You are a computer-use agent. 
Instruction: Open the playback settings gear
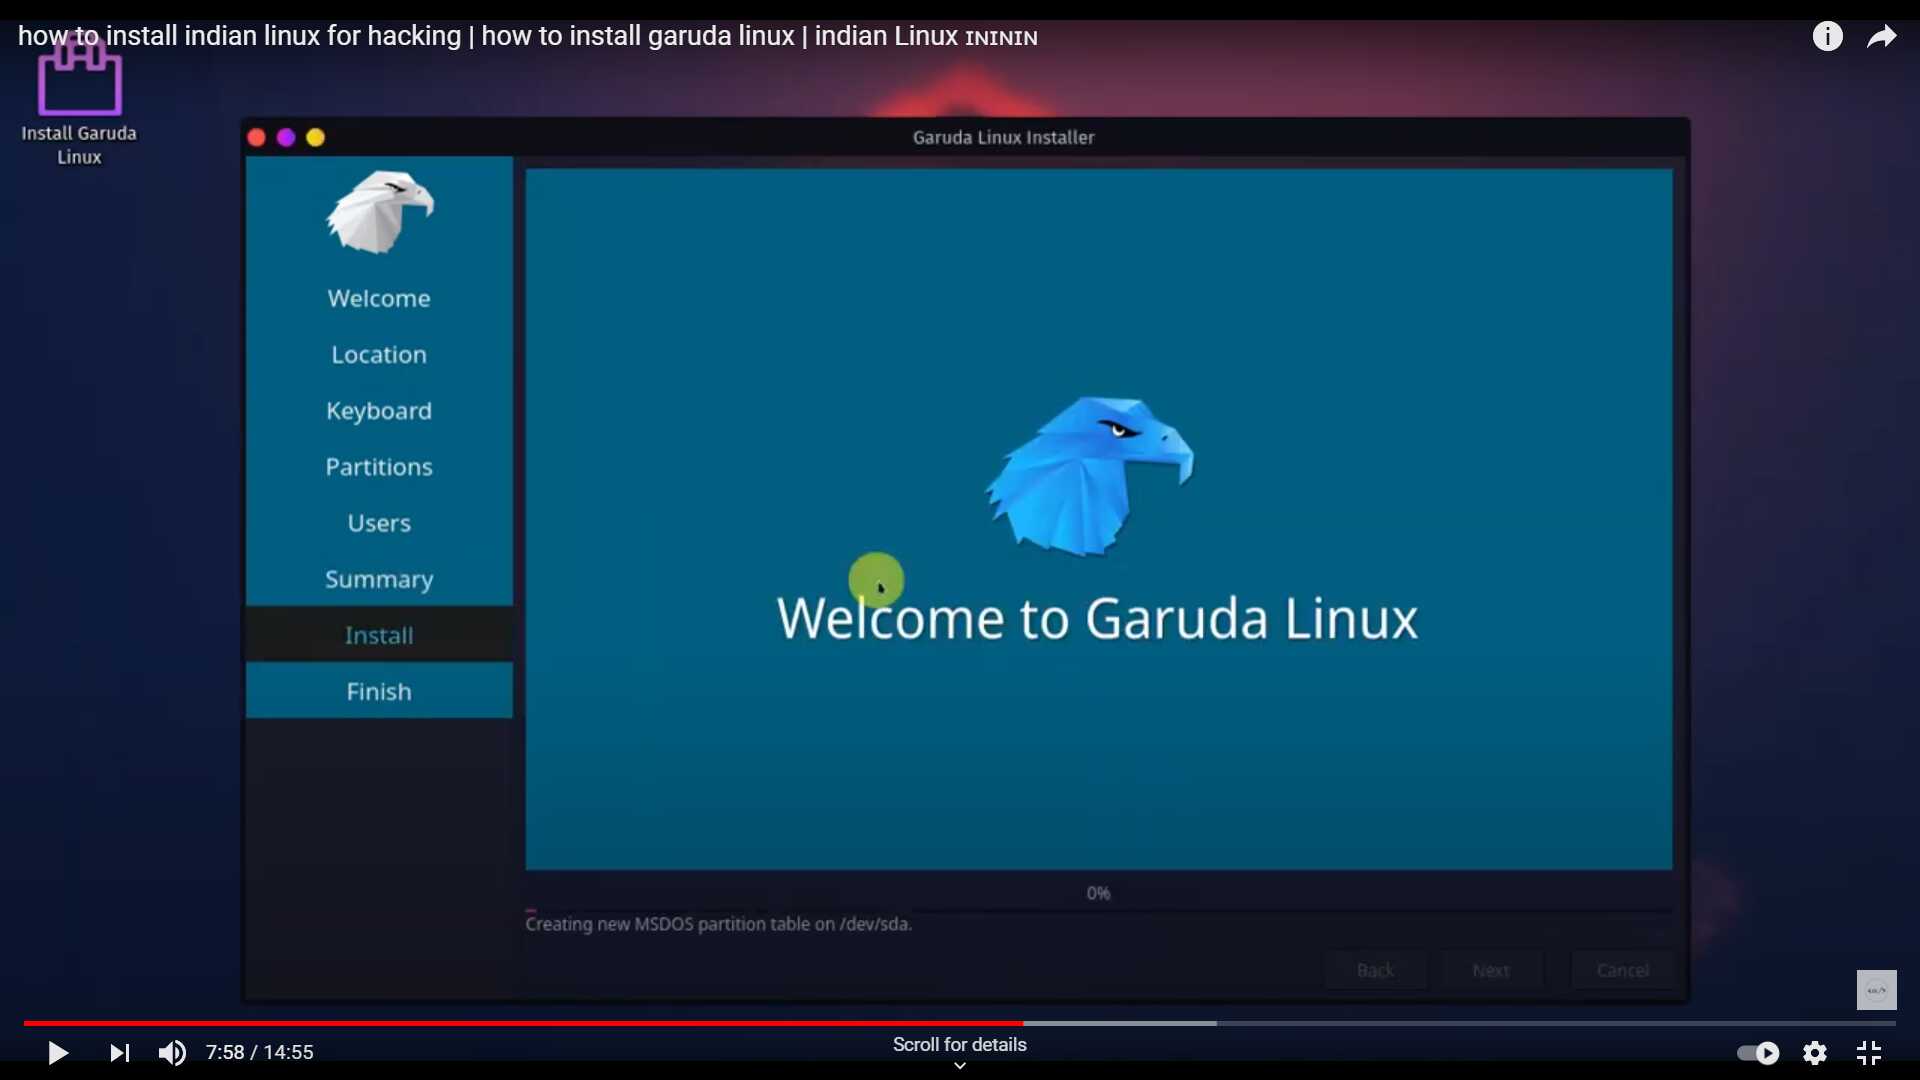coord(1815,1052)
